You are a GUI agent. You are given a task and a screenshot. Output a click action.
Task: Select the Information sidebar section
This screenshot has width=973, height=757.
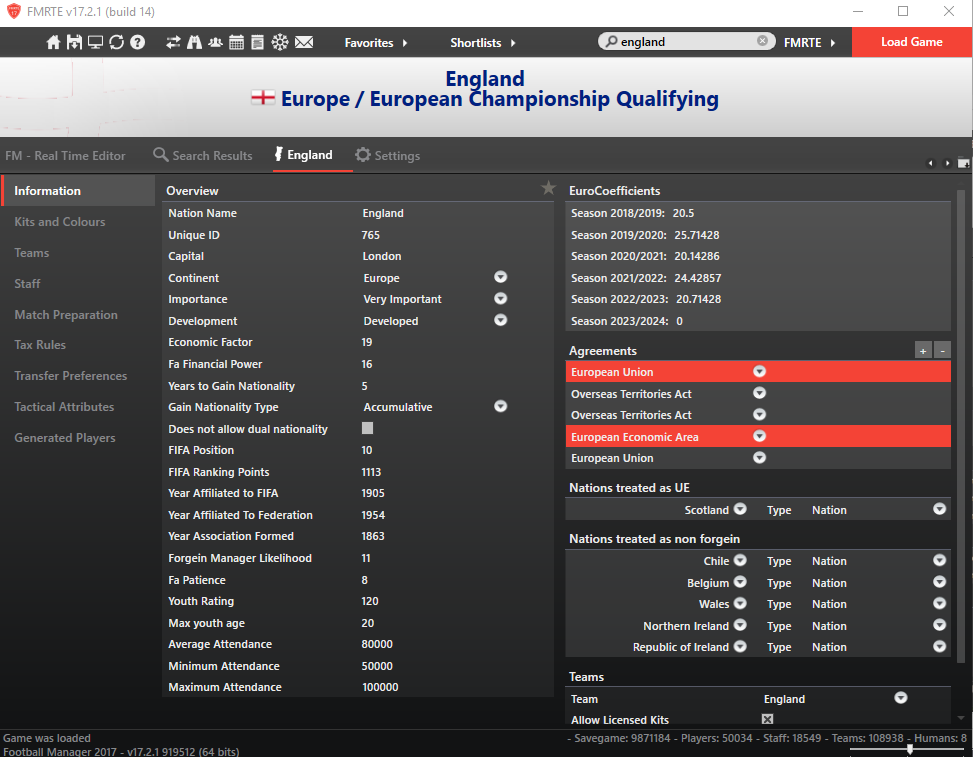pos(78,190)
